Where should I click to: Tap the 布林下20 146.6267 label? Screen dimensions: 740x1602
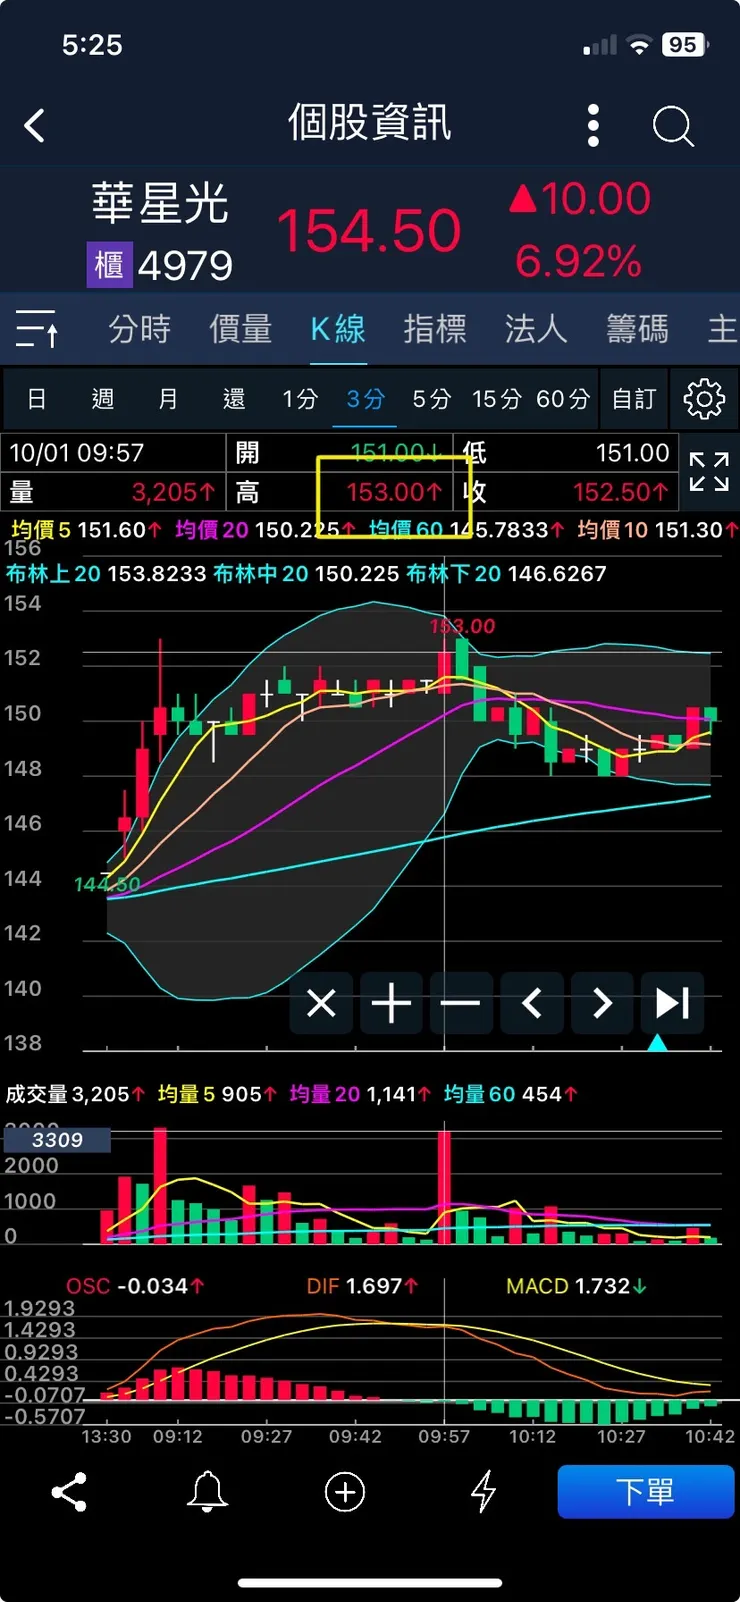coord(507,574)
